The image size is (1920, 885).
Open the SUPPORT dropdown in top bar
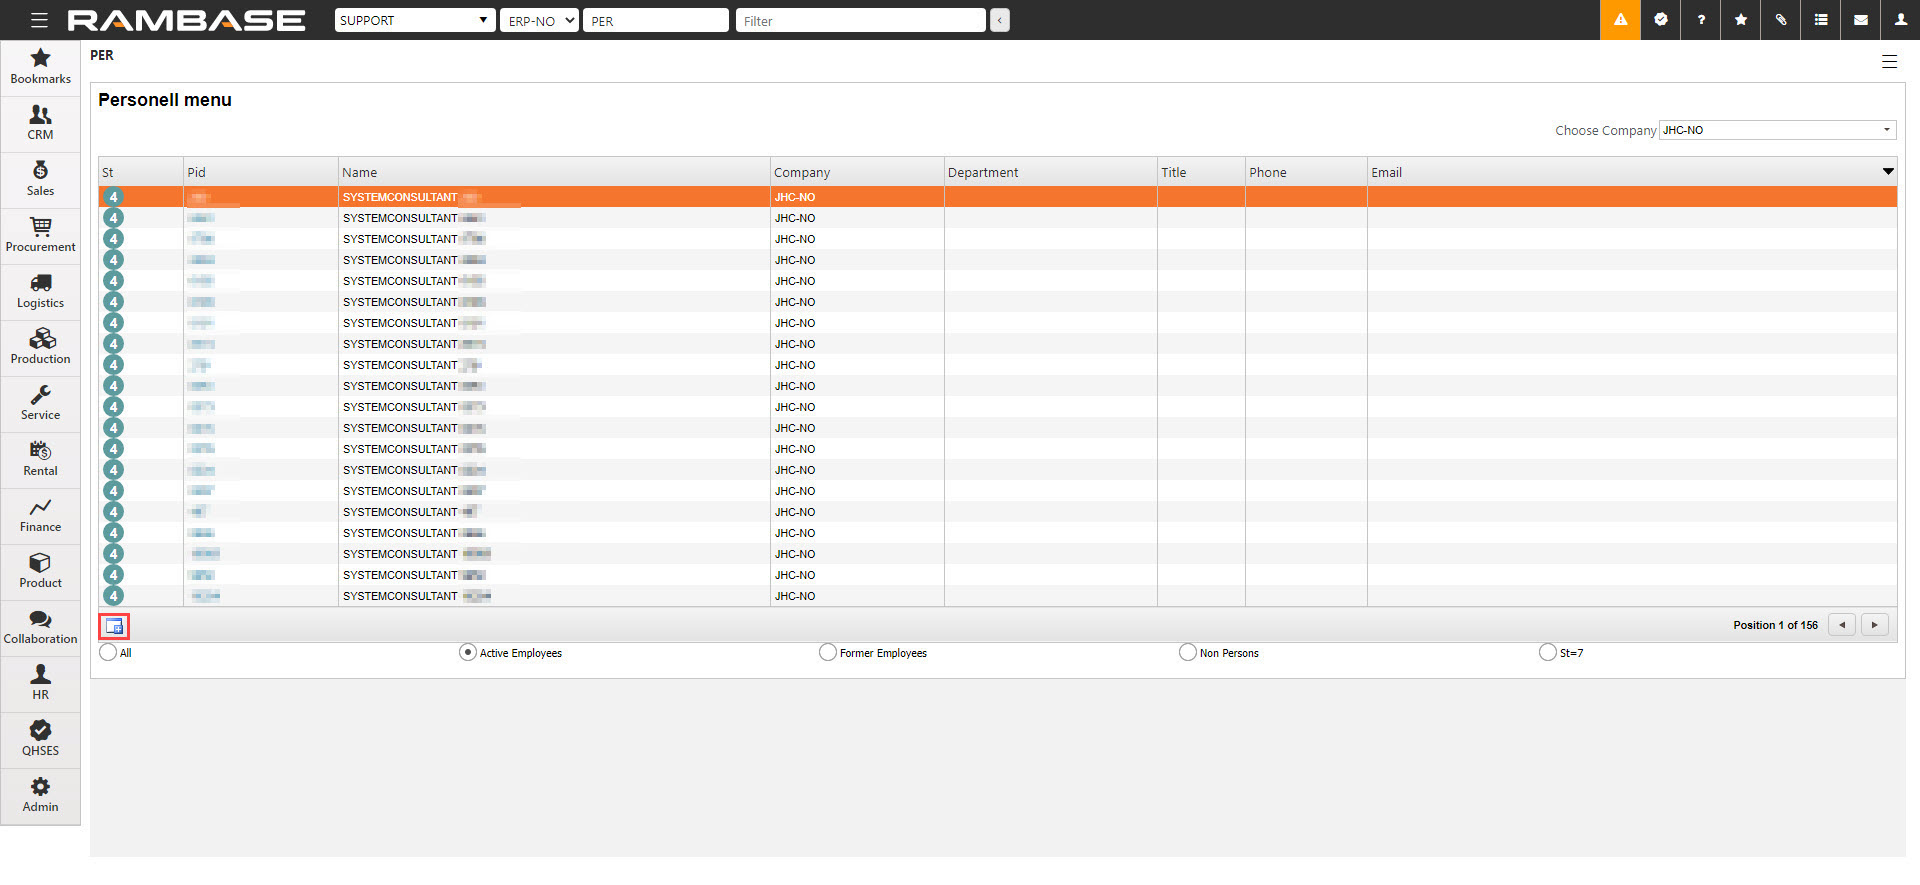click(x=414, y=20)
